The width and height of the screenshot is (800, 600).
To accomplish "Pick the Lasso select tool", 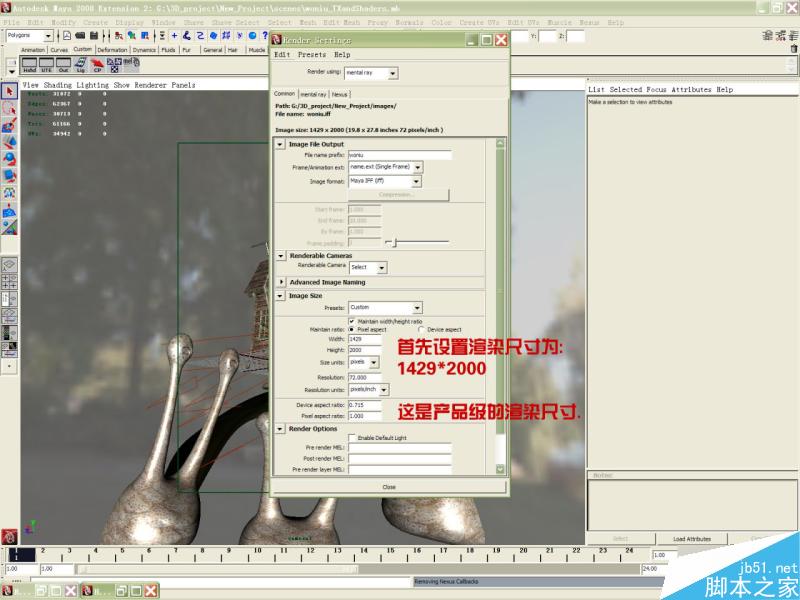I will (x=9, y=108).
